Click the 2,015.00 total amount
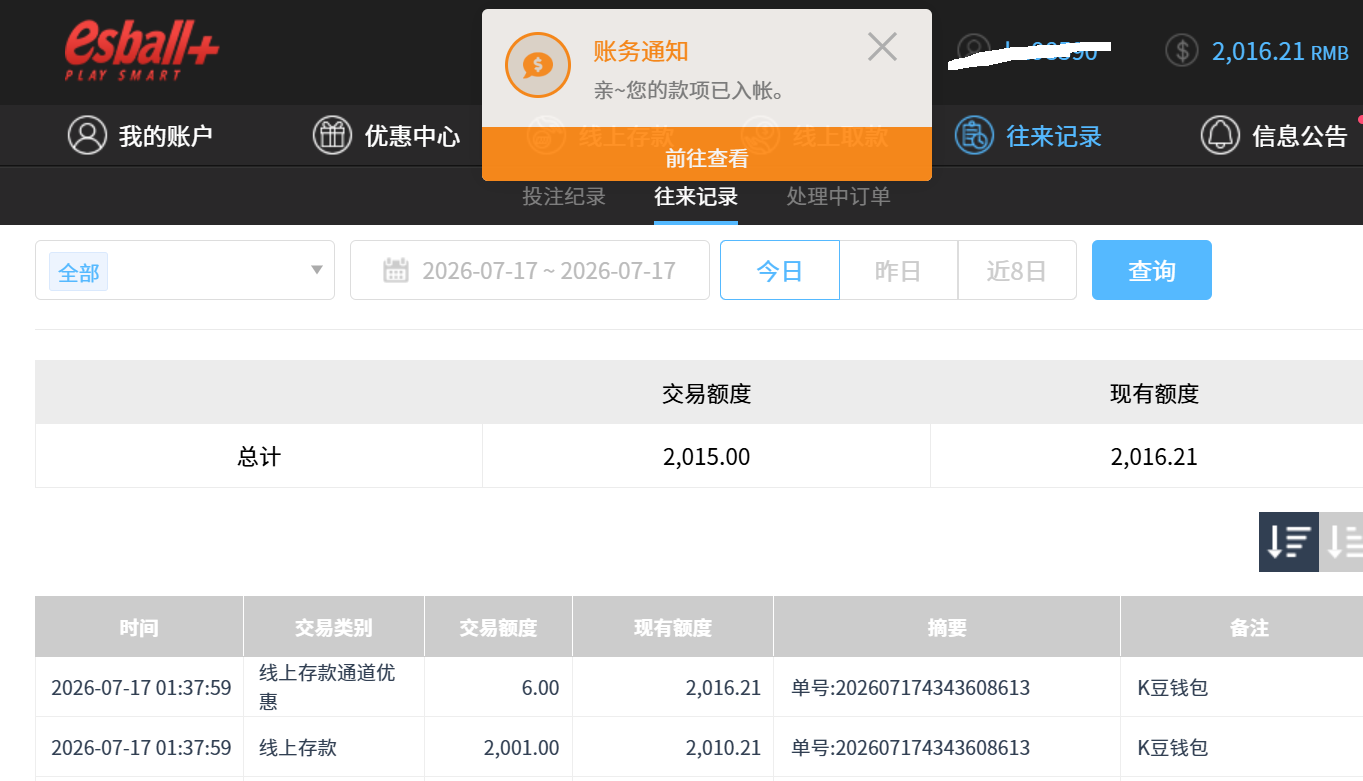 point(706,457)
